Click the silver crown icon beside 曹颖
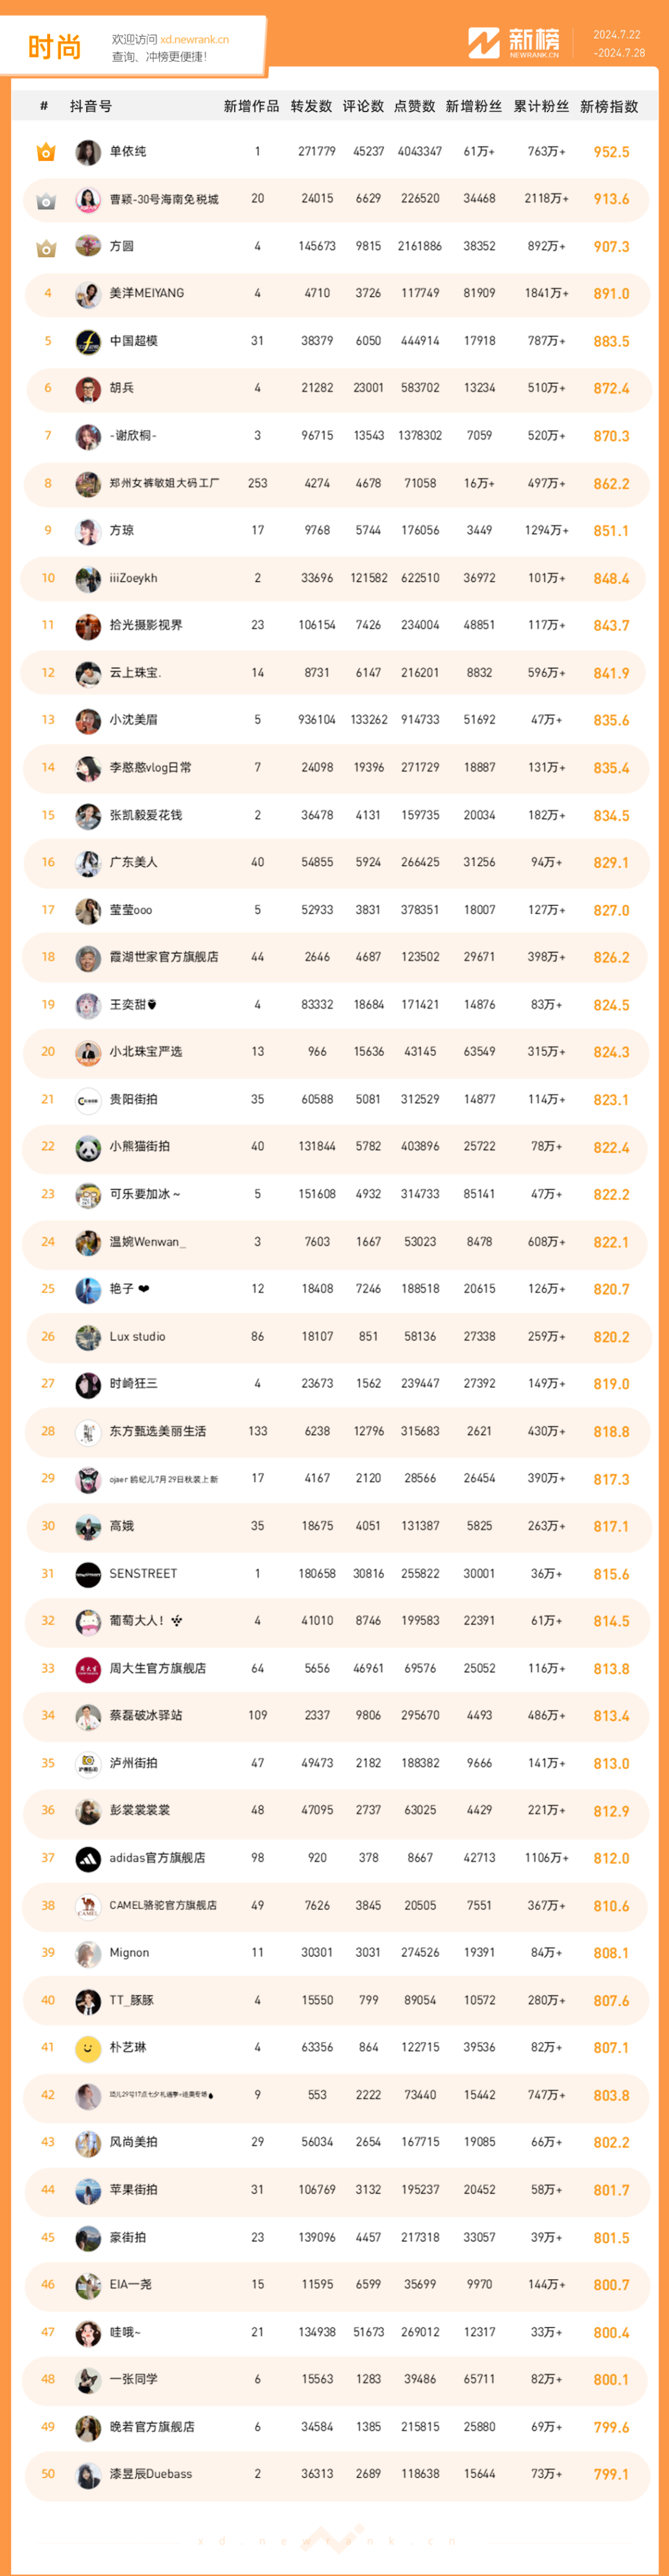The image size is (669, 2576). click(46, 200)
